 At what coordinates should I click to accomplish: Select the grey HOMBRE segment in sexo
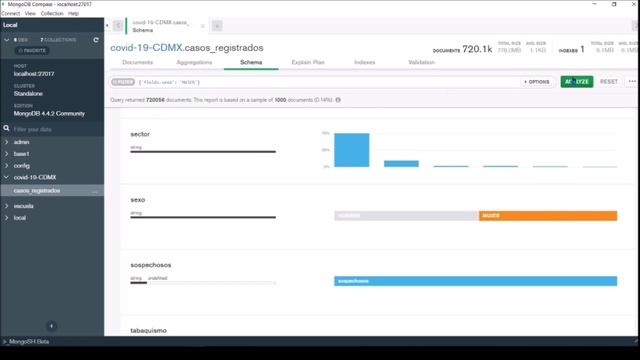tap(406, 216)
